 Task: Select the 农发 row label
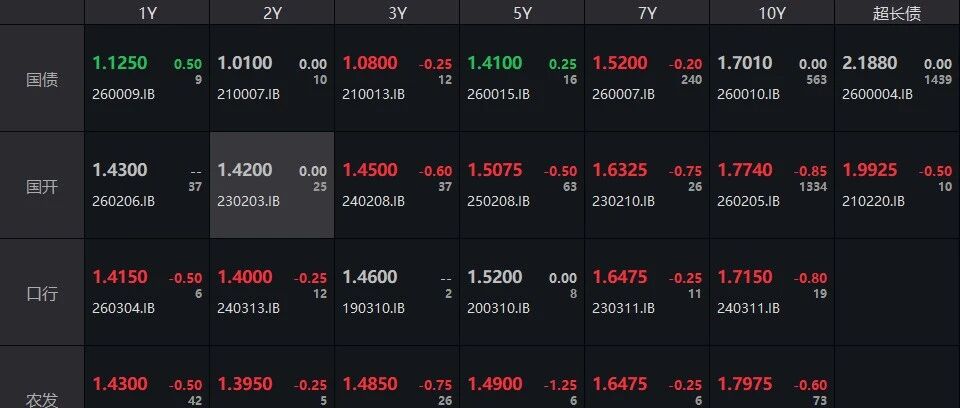click(x=42, y=400)
